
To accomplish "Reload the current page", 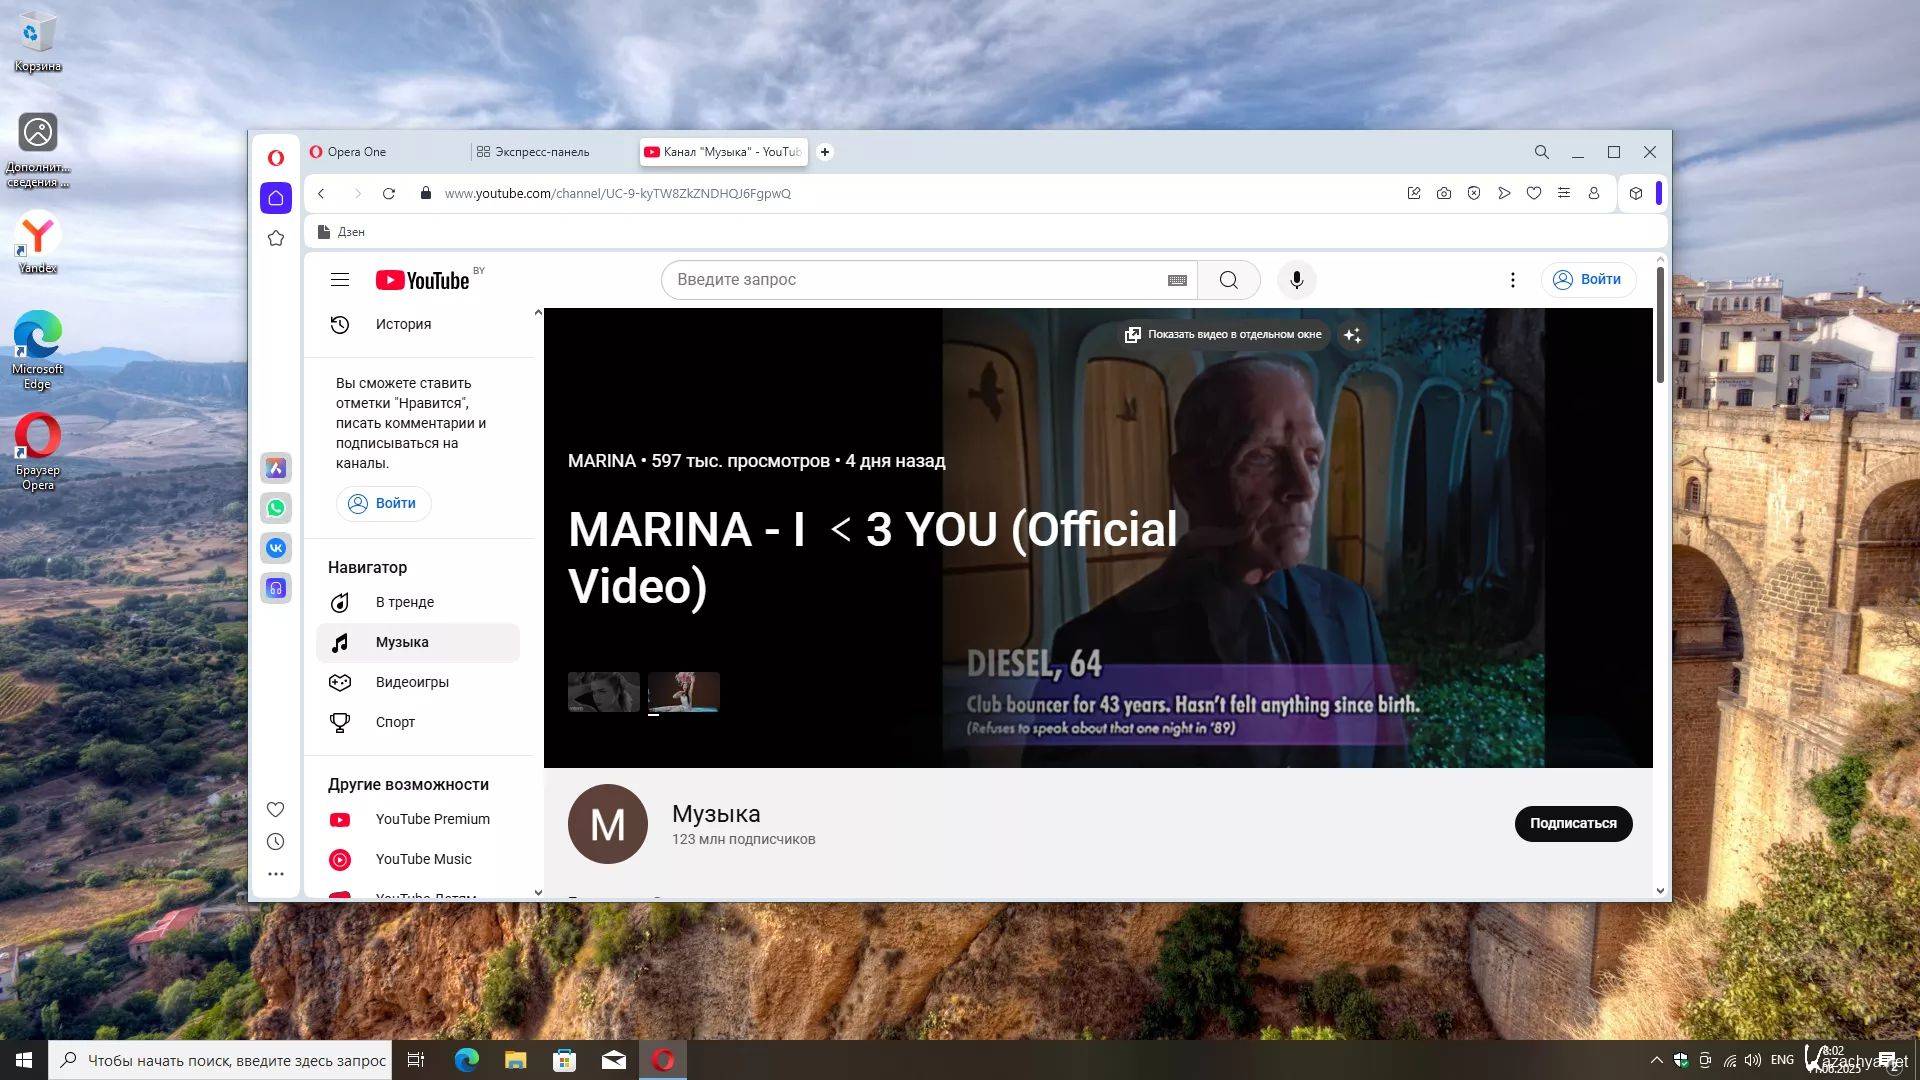I will [389, 194].
